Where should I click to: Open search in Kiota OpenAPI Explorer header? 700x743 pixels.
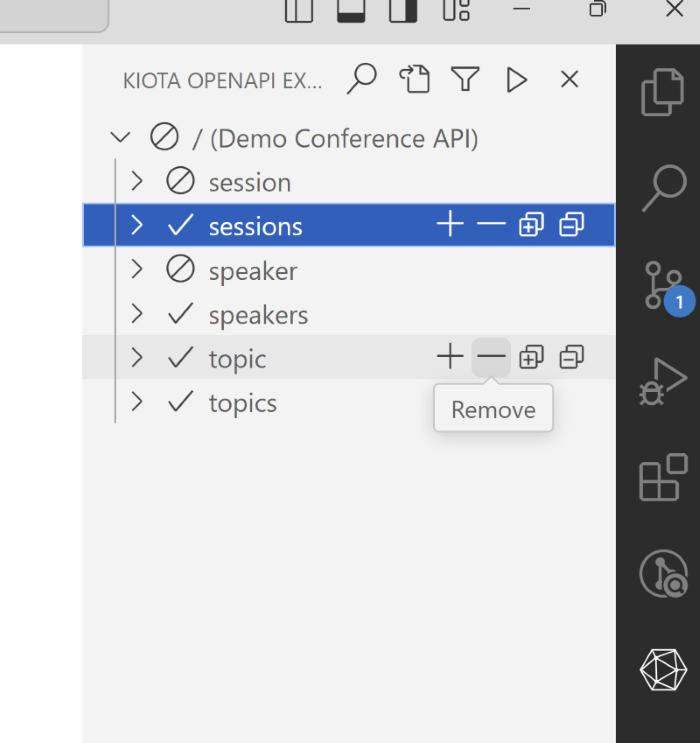(x=362, y=79)
